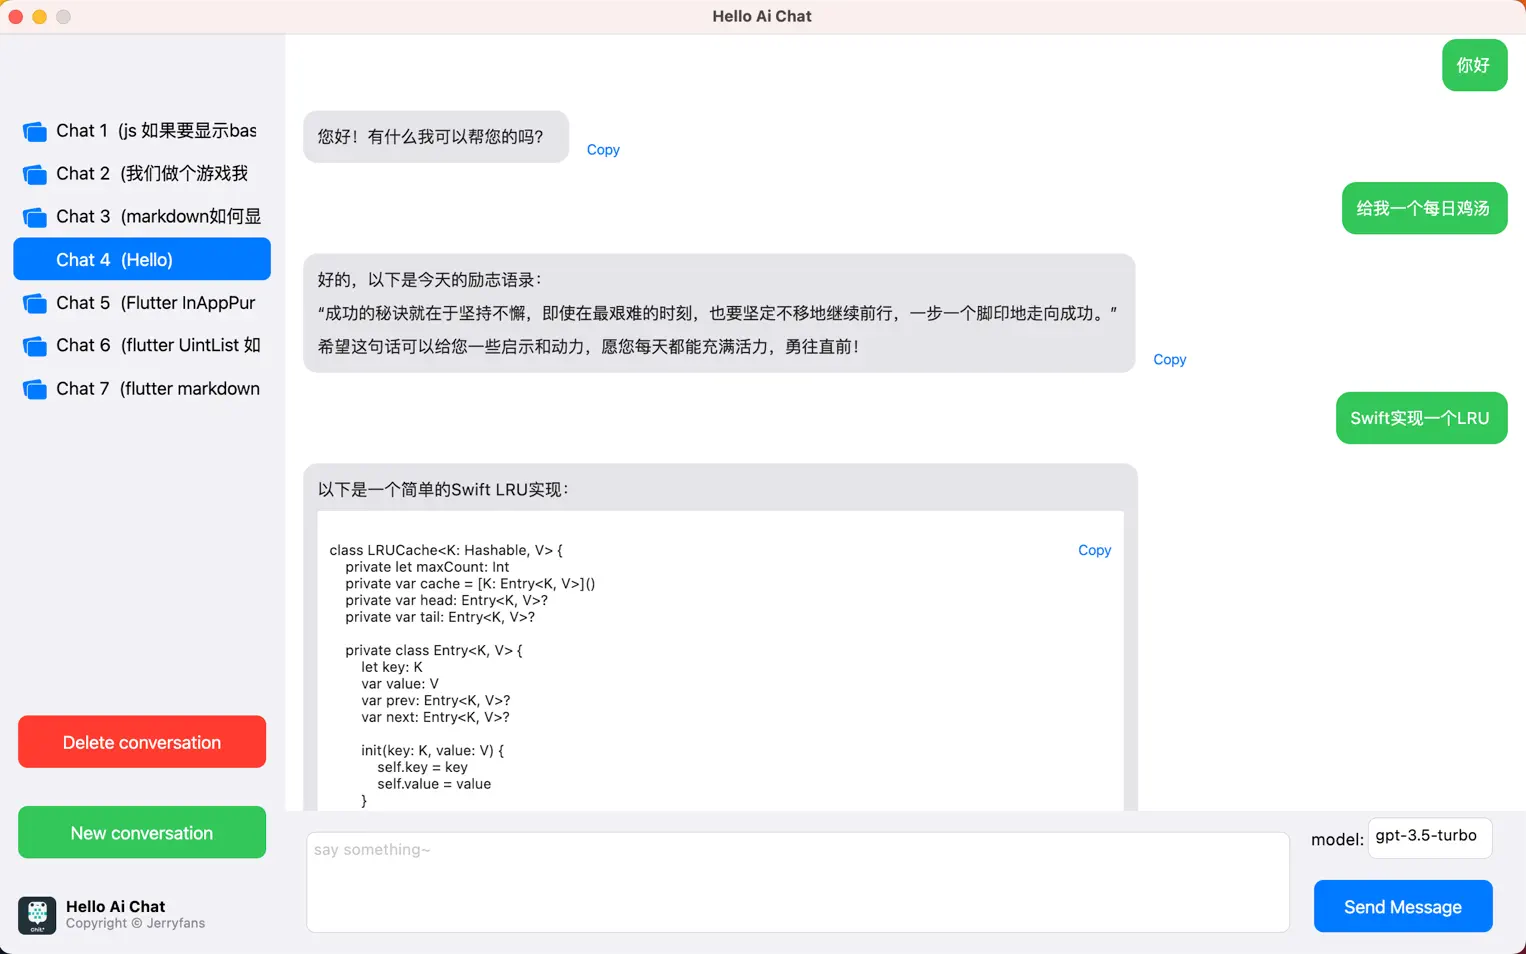Select the Chat 3 folder icon
The height and width of the screenshot is (954, 1526).
click(35, 216)
